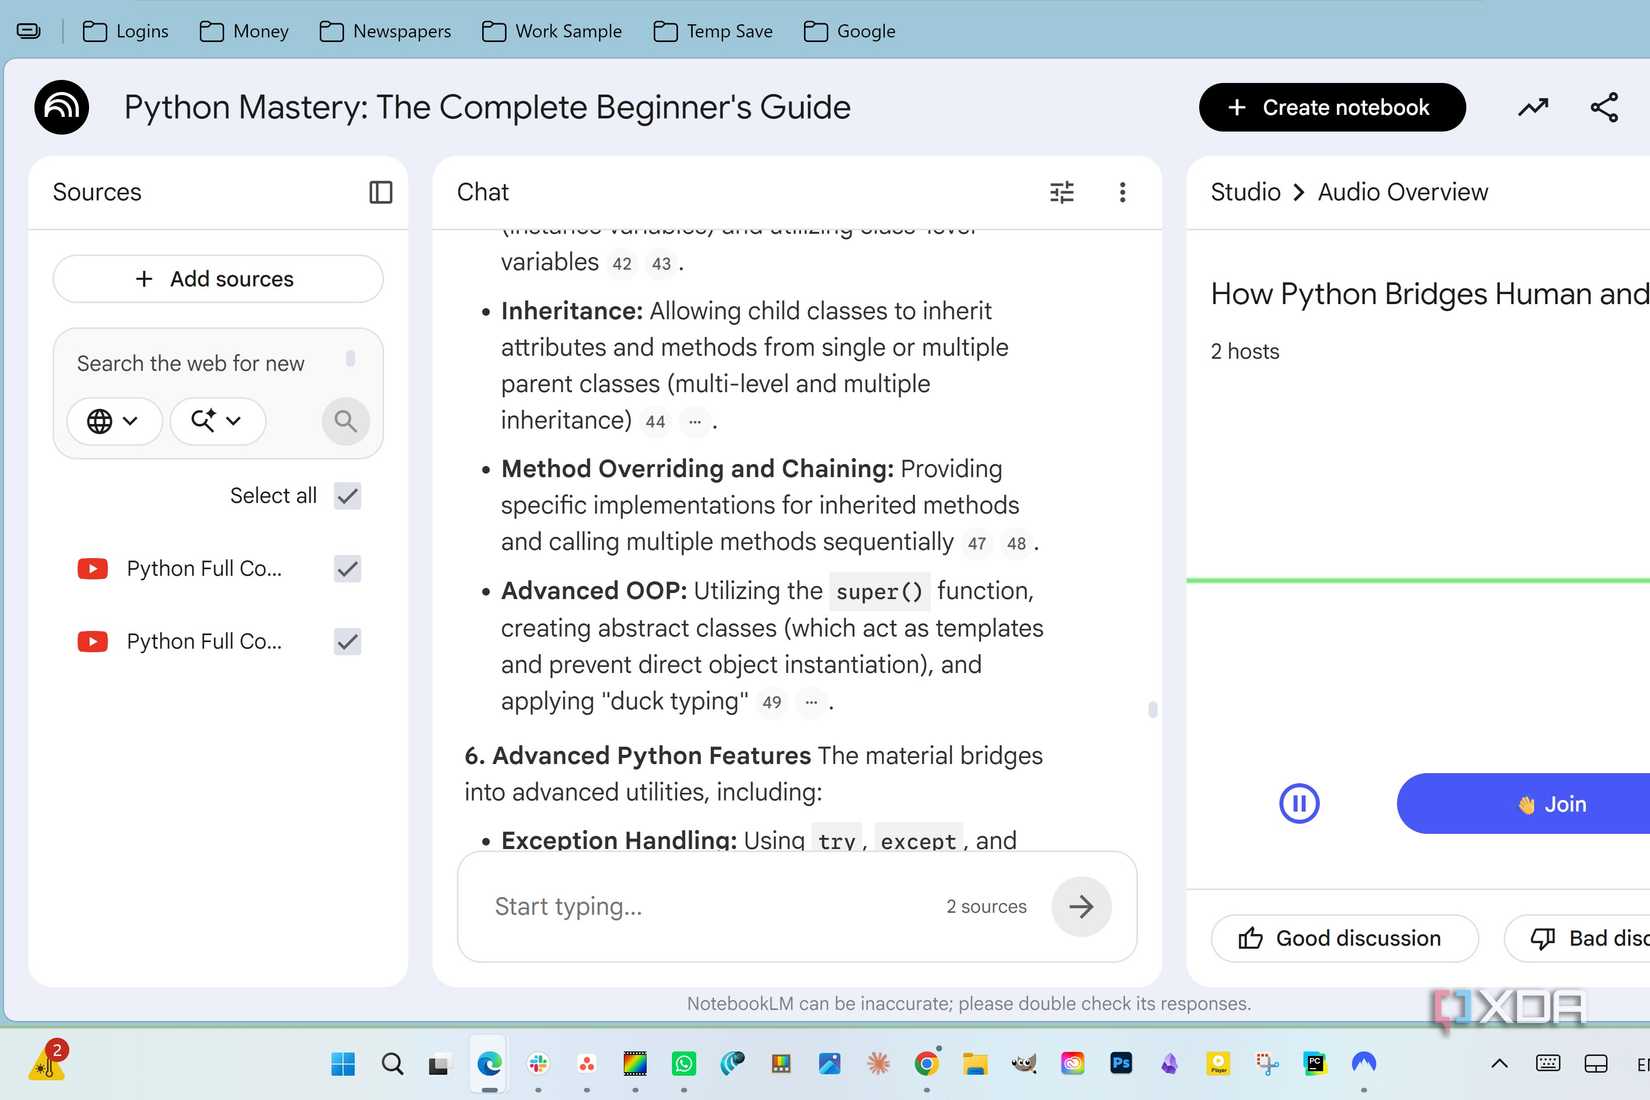Screen dimensions: 1650x1100
Task: Click the audio overview green progress bar
Action: pos(1418,580)
